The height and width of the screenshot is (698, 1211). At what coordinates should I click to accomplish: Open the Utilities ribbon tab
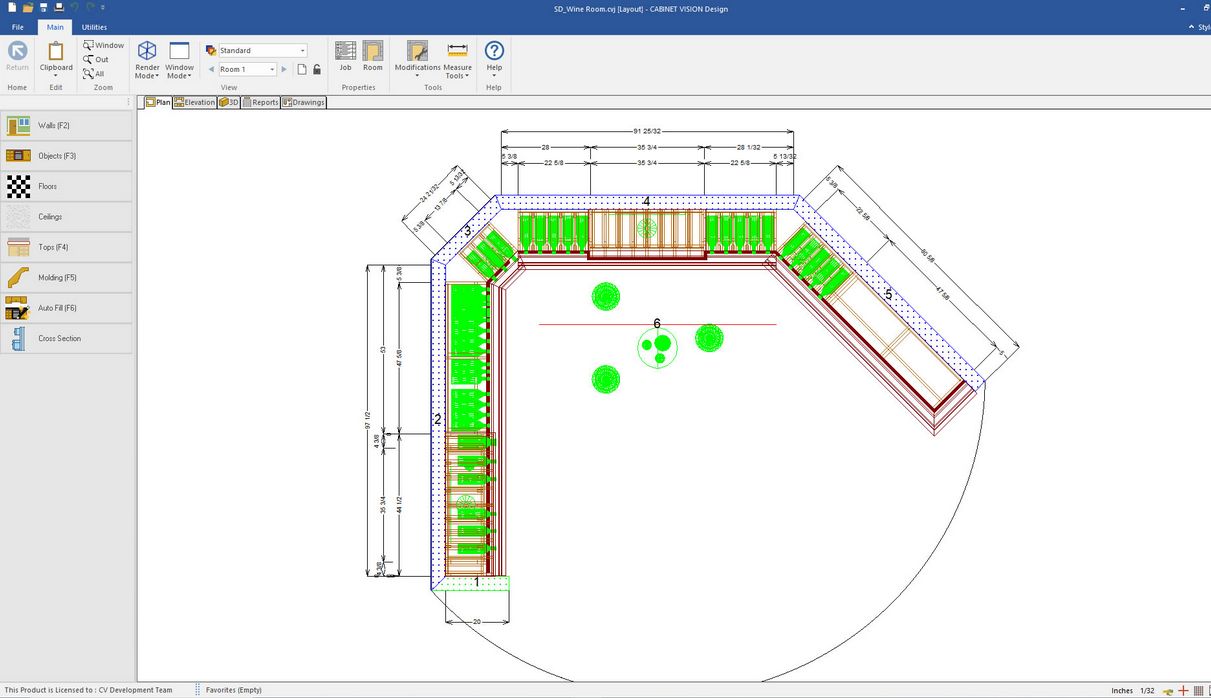pos(94,27)
